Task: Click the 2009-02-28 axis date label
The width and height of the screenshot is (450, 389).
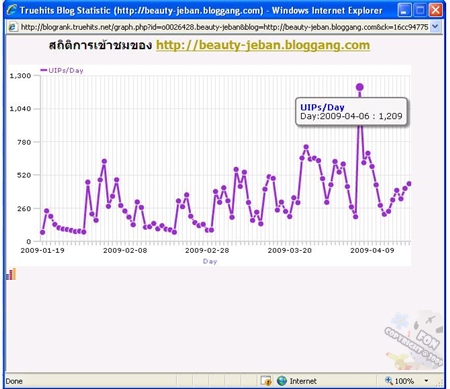Action: [207, 250]
